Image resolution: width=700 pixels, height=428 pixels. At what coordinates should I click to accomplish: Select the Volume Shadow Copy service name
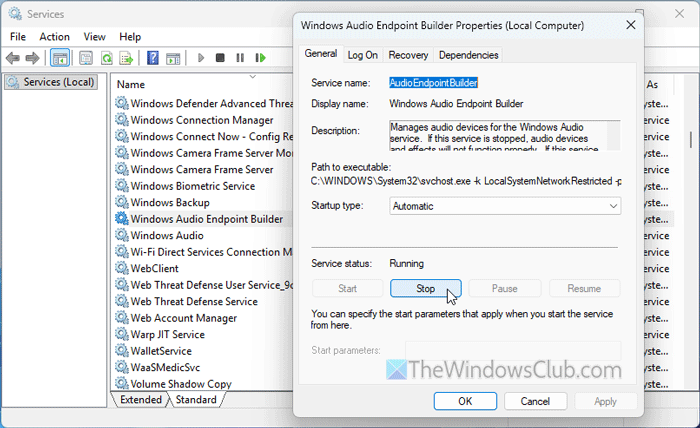point(181,383)
